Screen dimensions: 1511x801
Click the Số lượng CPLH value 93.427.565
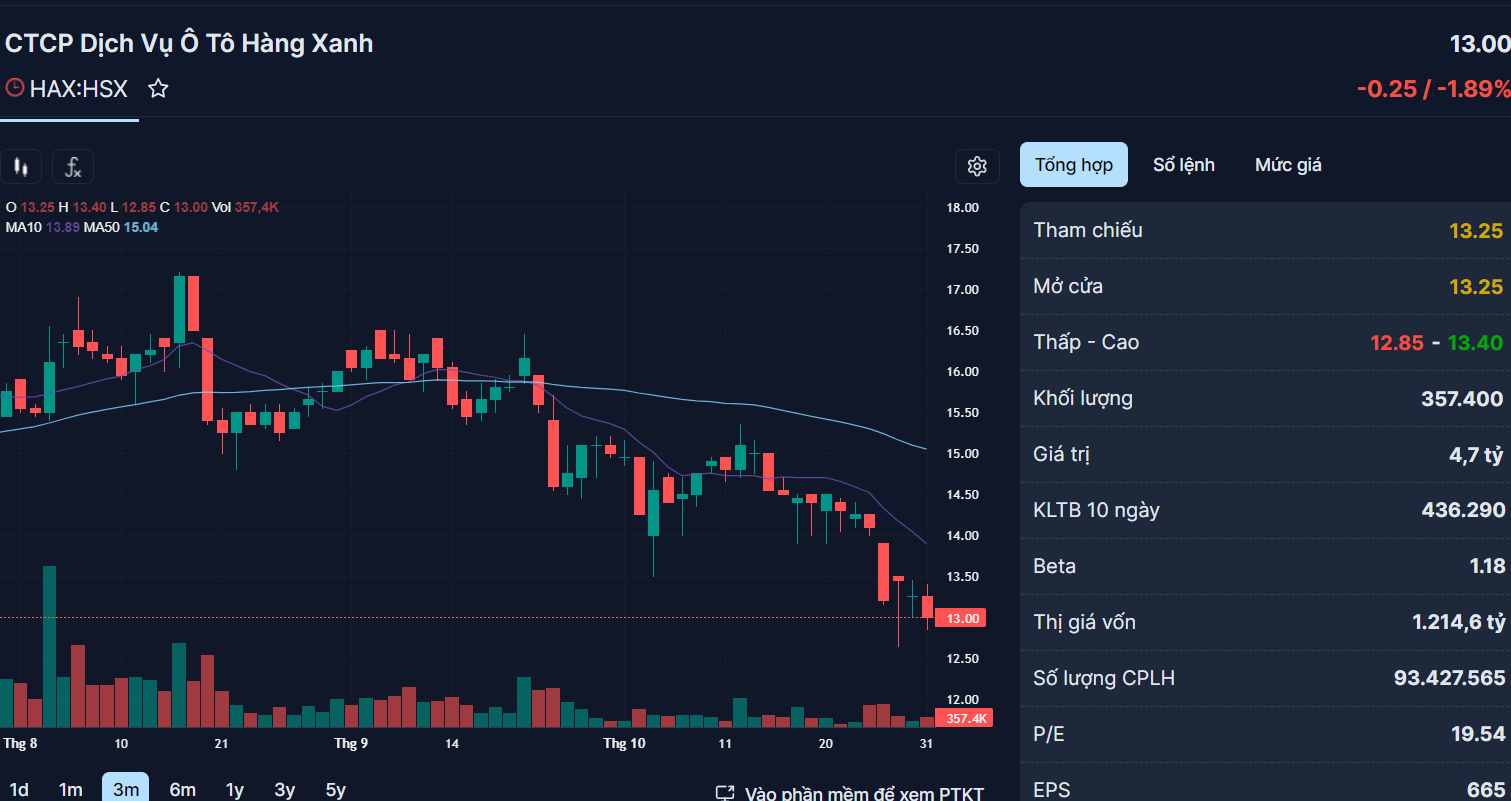click(1449, 678)
